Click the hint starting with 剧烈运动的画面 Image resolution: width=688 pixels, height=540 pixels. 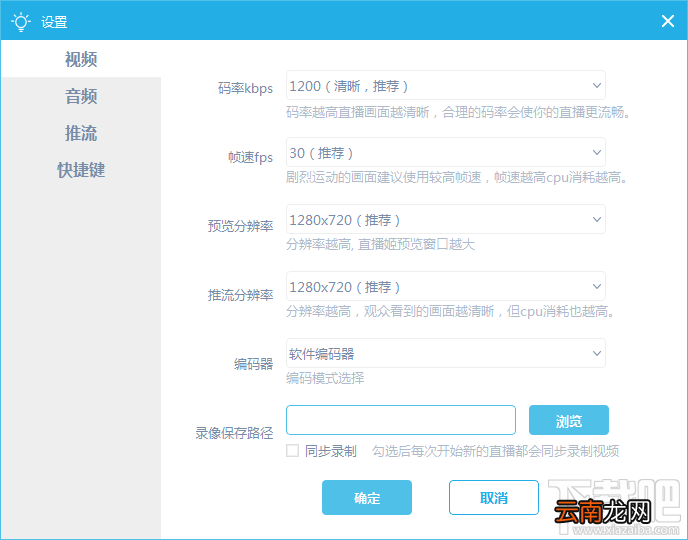tap(457, 177)
